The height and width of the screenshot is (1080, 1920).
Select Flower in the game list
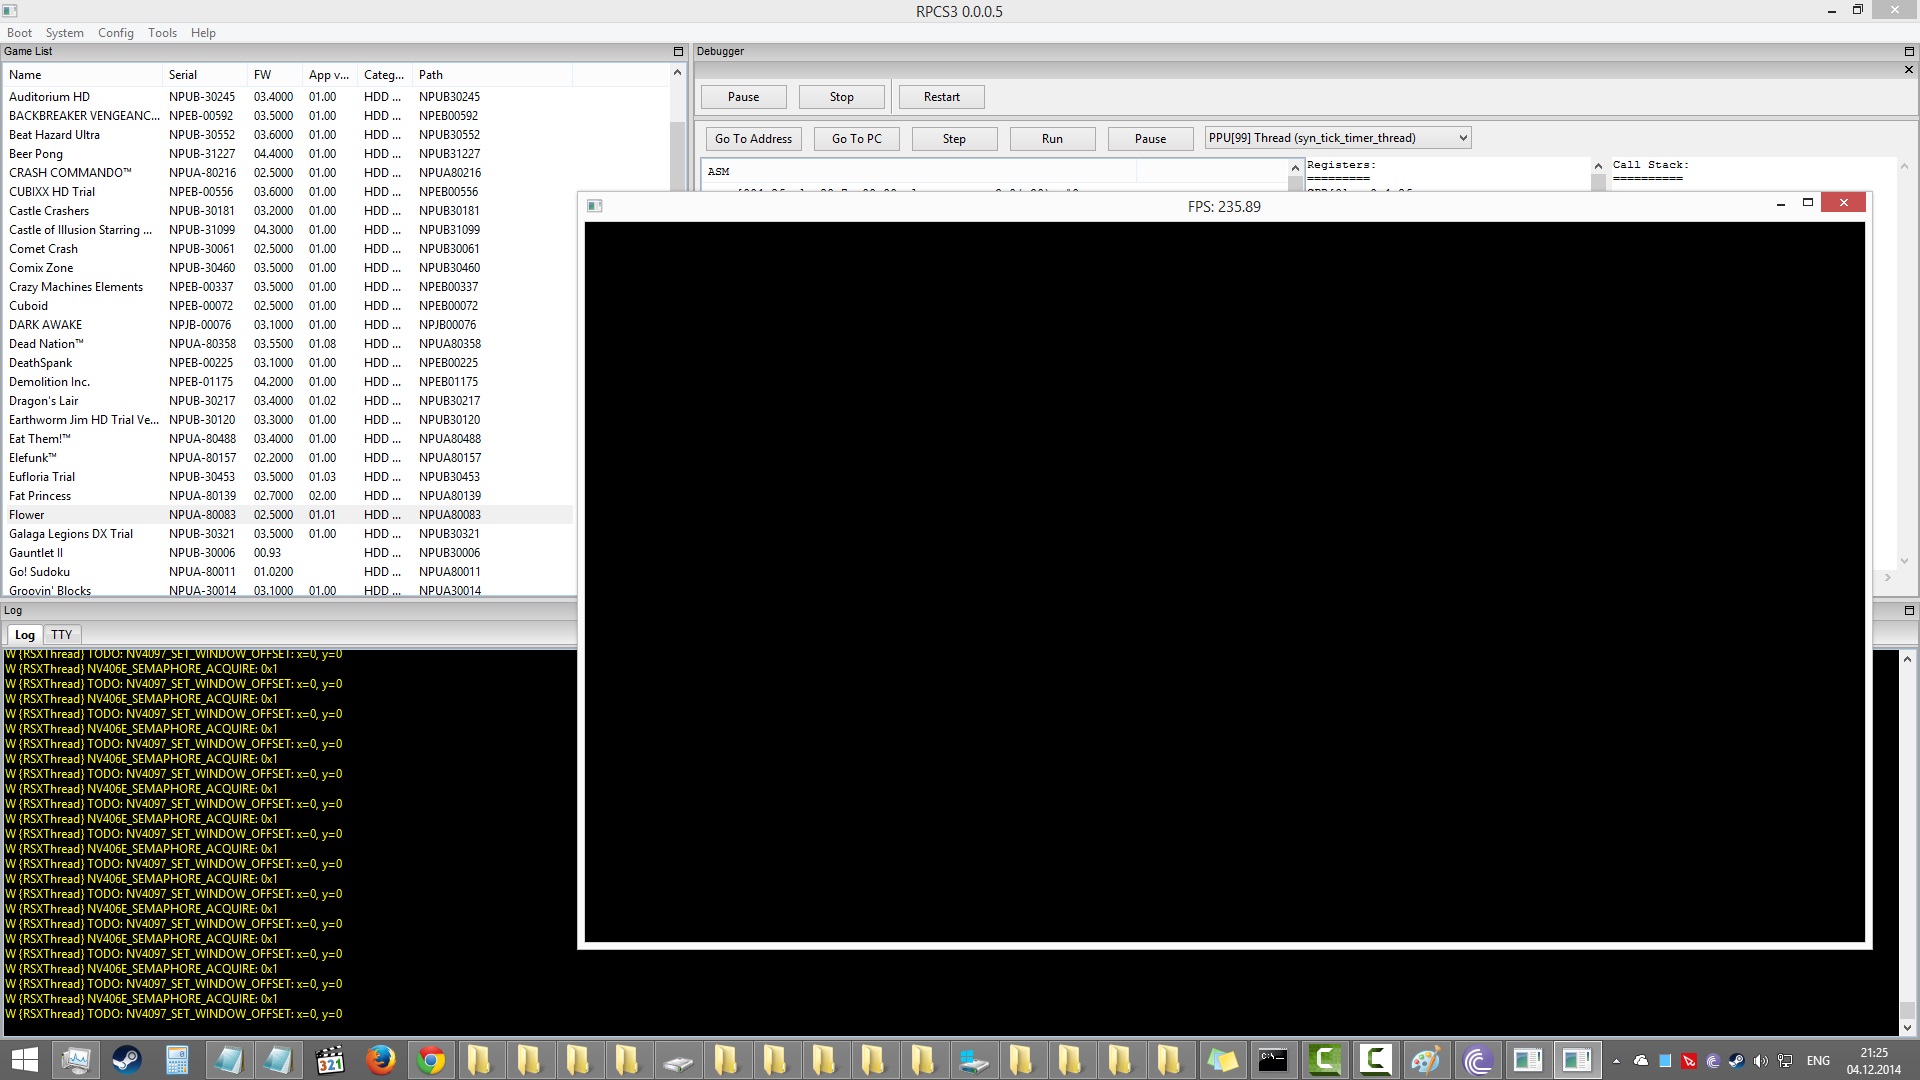[27, 515]
